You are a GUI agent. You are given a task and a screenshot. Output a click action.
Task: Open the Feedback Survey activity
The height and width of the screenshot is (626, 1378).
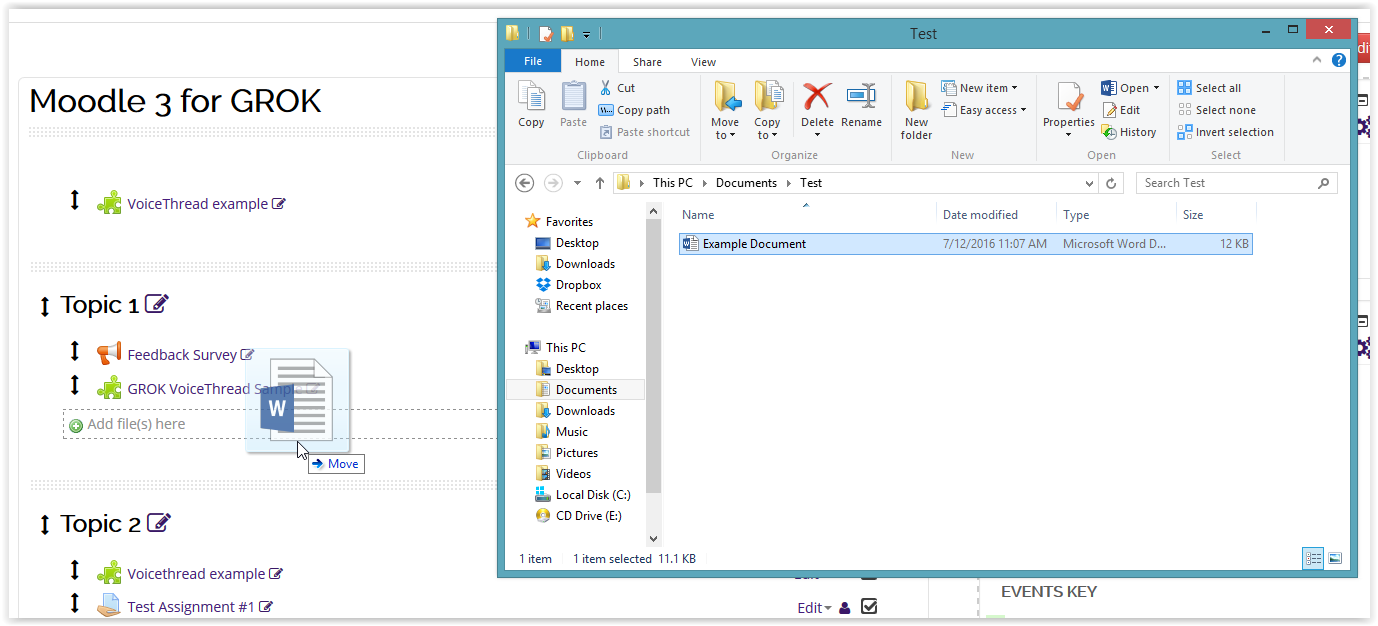pos(182,355)
